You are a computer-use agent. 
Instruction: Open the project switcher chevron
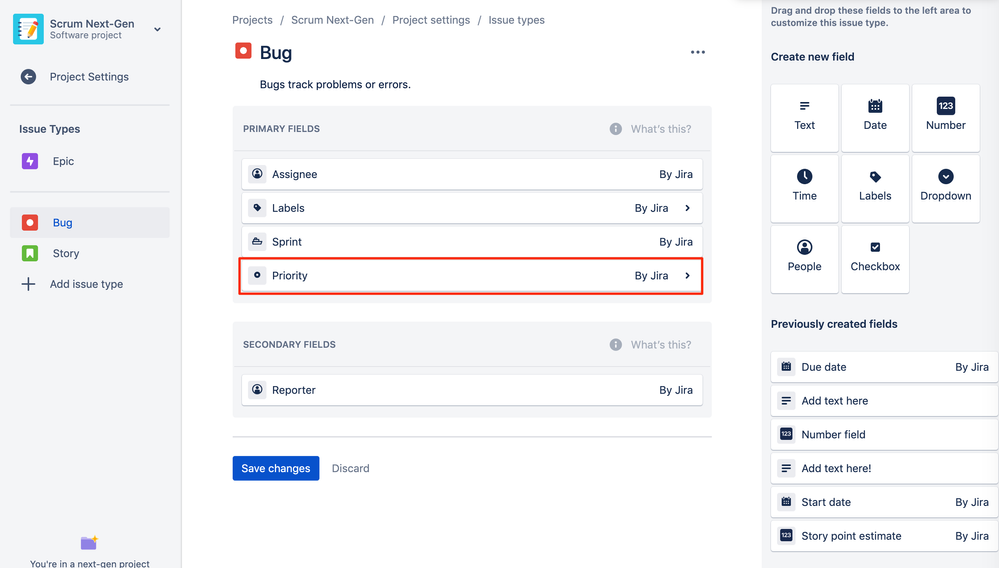tap(157, 29)
